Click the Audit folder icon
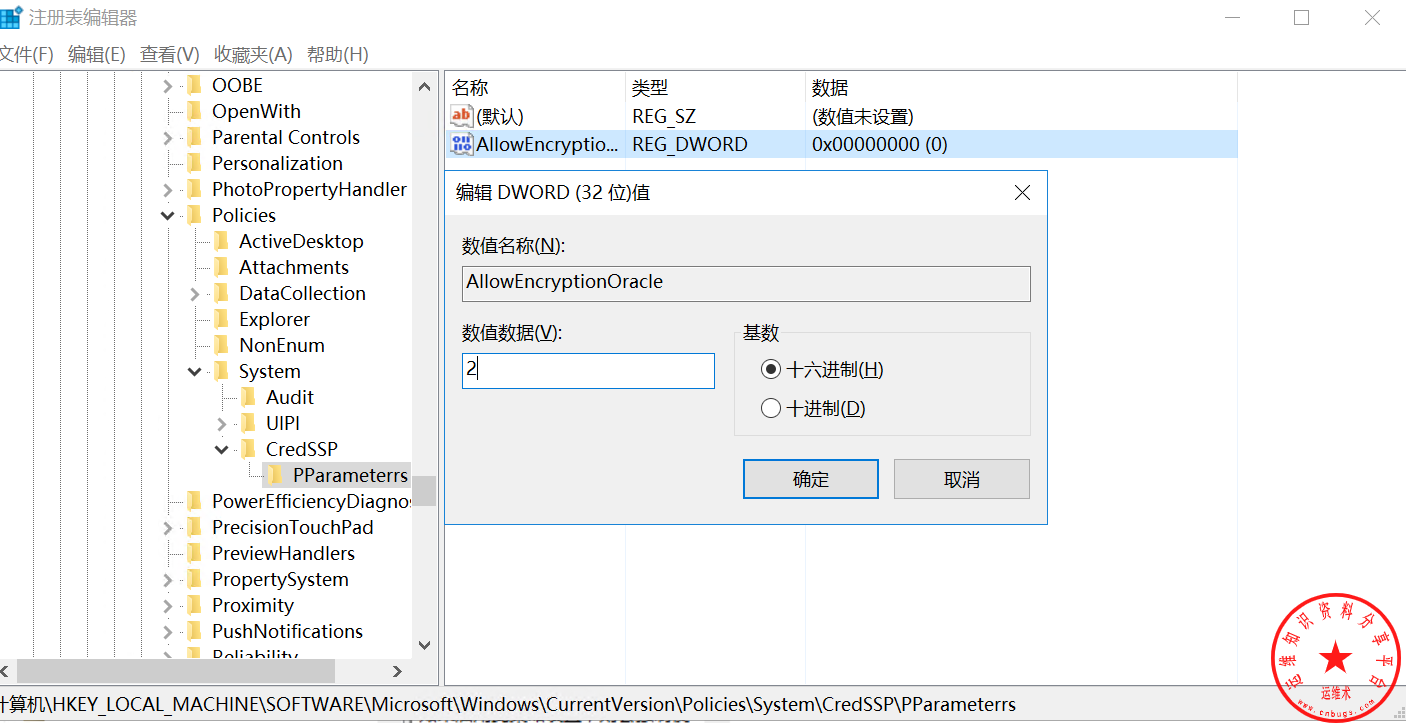1406x723 pixels. click(x=248, y=397)
